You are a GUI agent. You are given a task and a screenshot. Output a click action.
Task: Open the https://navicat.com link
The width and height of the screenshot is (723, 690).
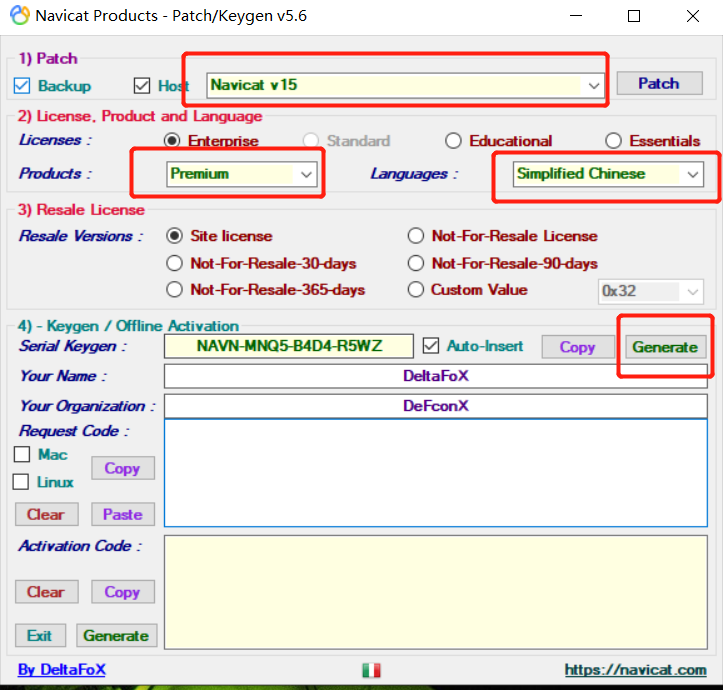click(635, 670)
